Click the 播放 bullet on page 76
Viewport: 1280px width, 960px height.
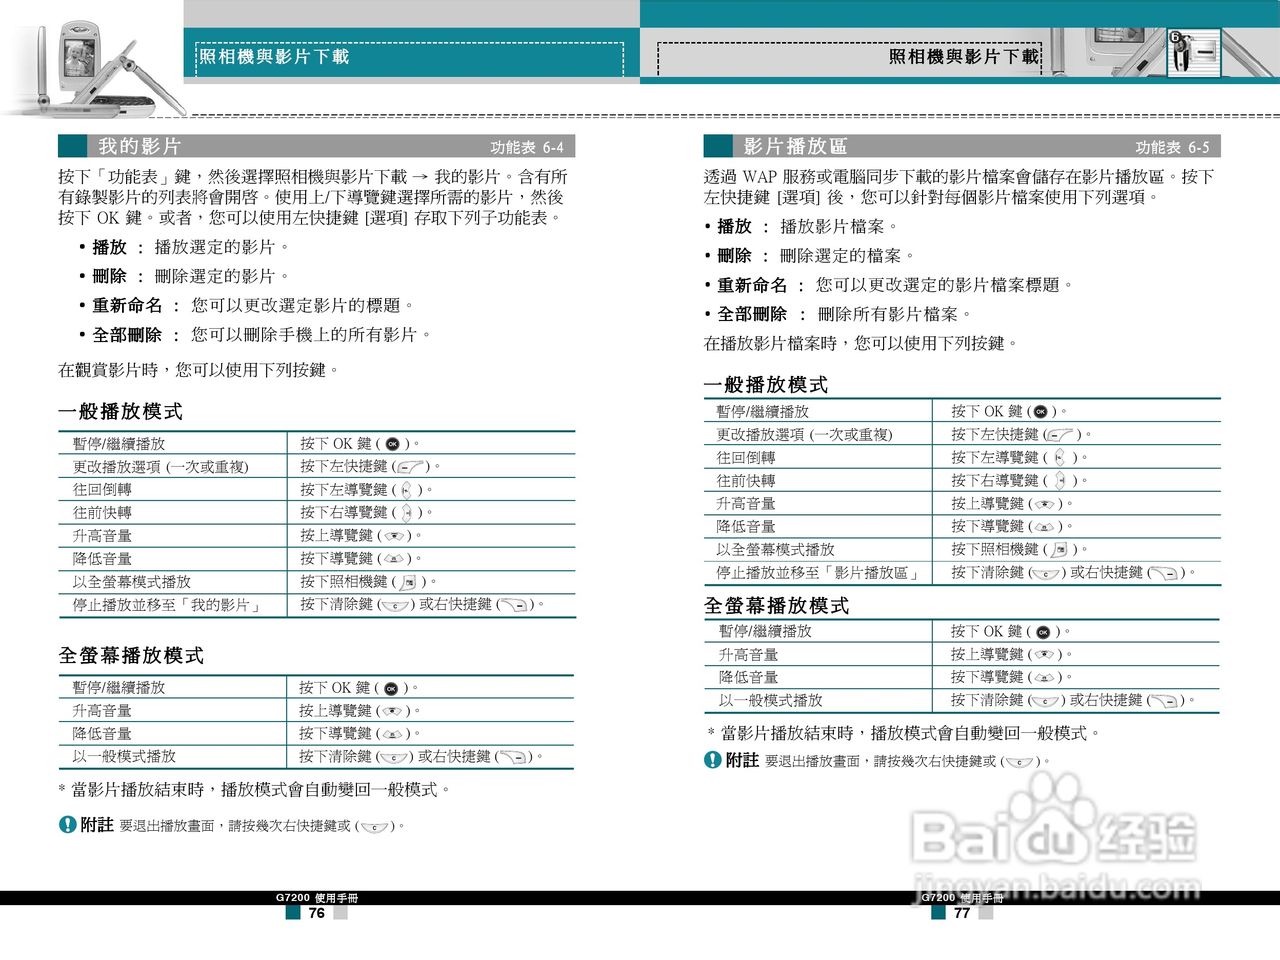183,247
